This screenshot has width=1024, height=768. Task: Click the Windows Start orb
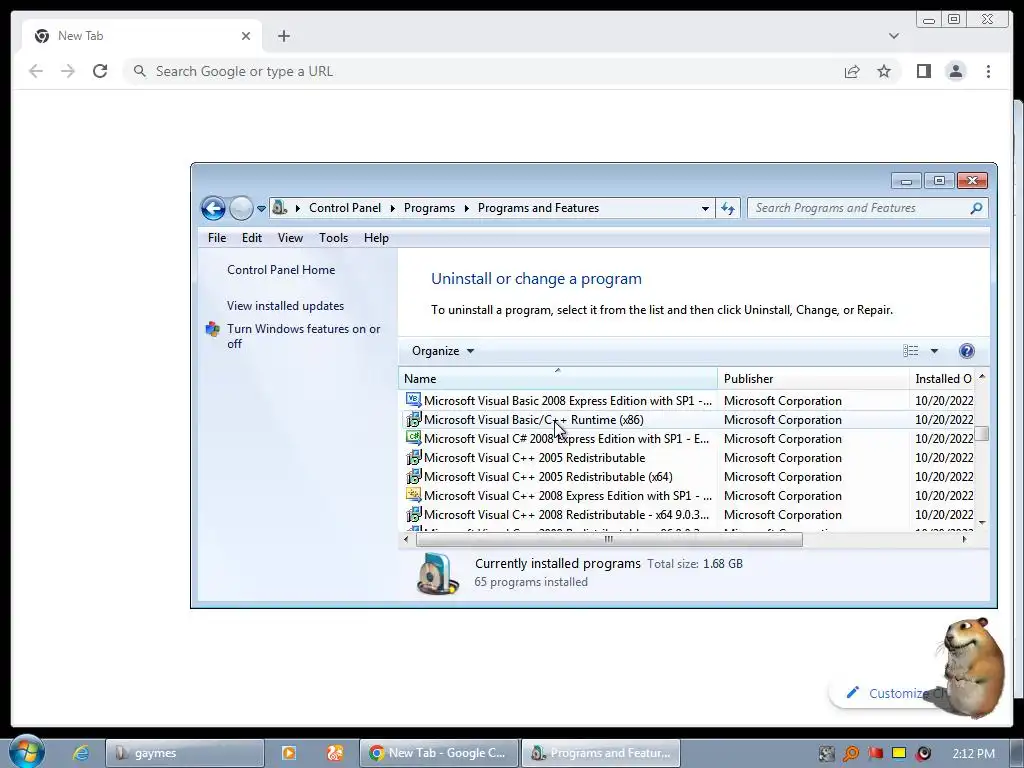pos(27,752)
